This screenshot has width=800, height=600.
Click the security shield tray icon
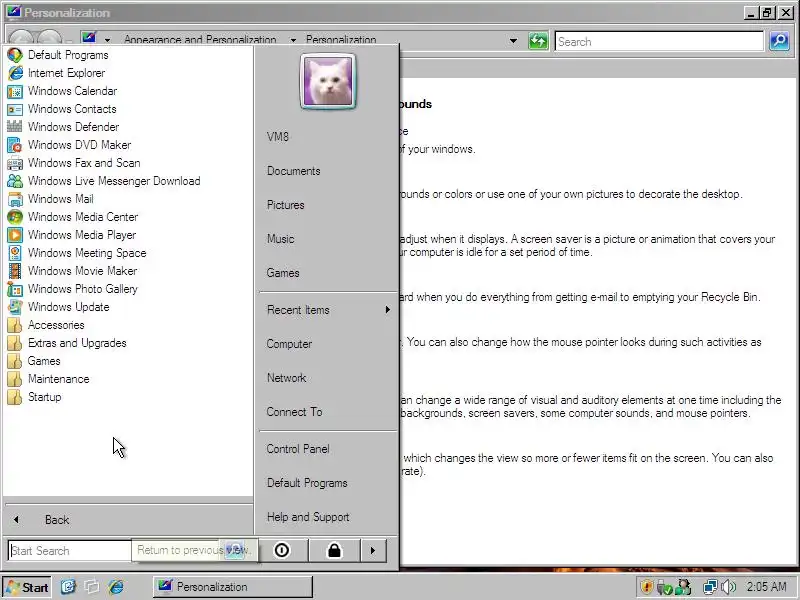tap(646, 587)
